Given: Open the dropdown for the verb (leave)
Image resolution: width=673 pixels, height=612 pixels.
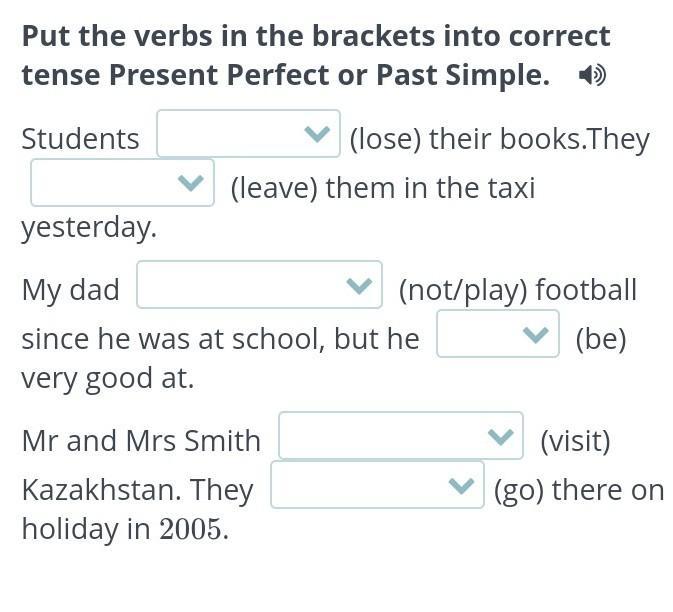Looking at the screenshot, I should 122,183.
